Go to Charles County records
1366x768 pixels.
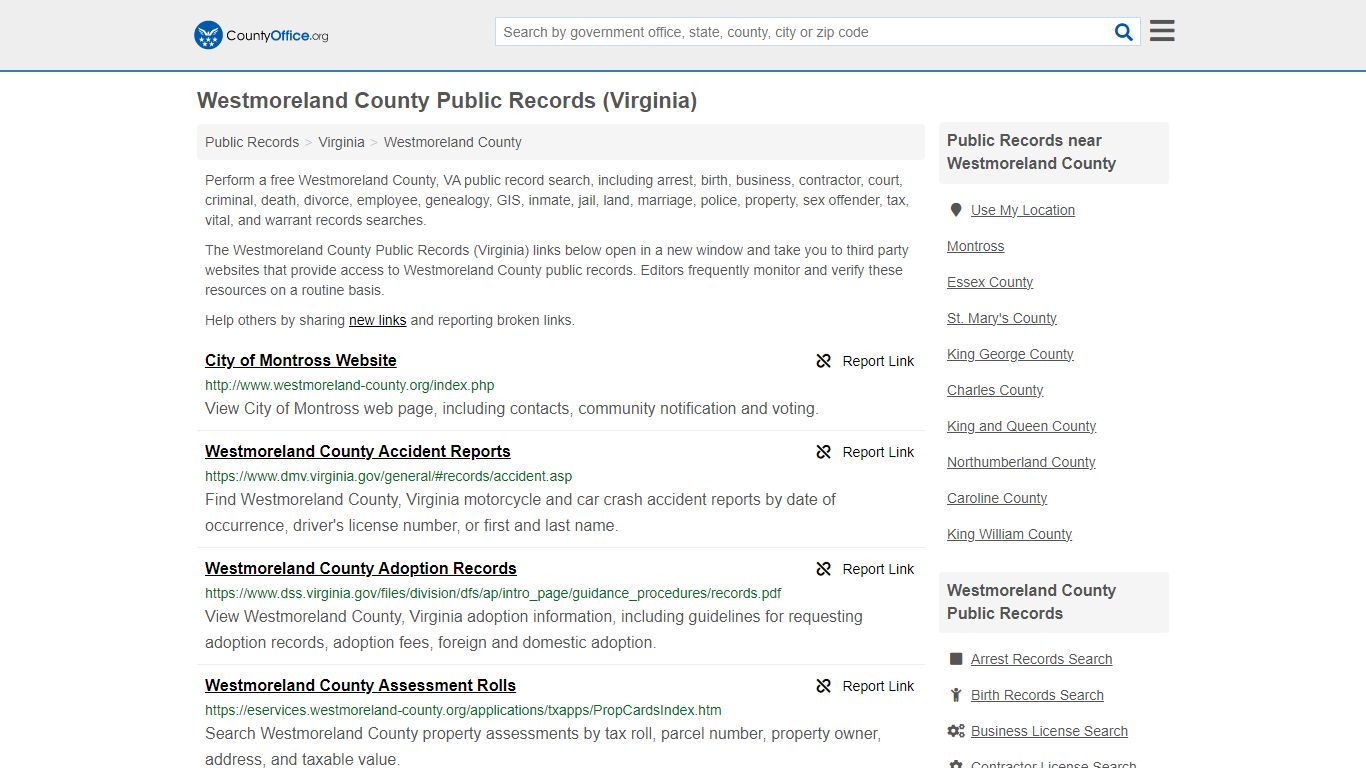pos(995,390)
